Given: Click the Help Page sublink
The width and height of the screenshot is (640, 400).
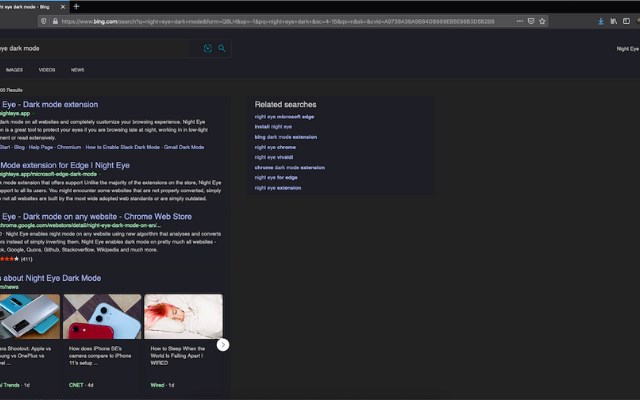Looking at the screenshot, I should click(x=41, y=147).
